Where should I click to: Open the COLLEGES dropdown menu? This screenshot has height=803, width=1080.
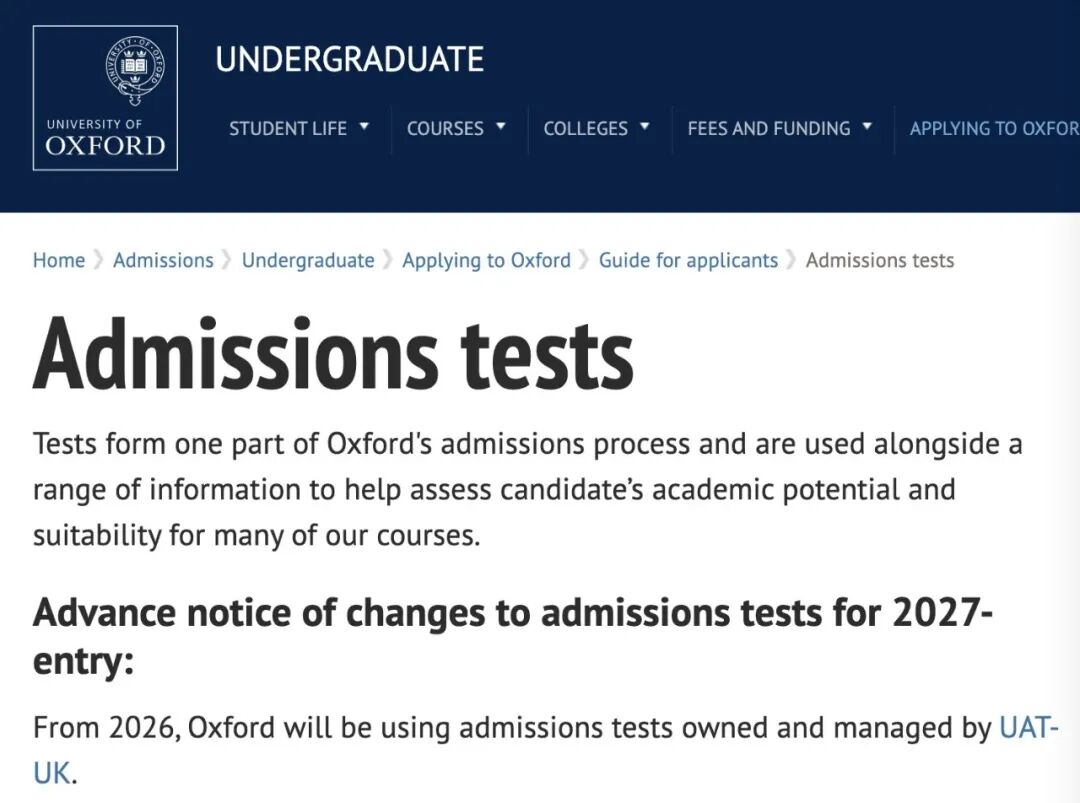pos(586,128)
